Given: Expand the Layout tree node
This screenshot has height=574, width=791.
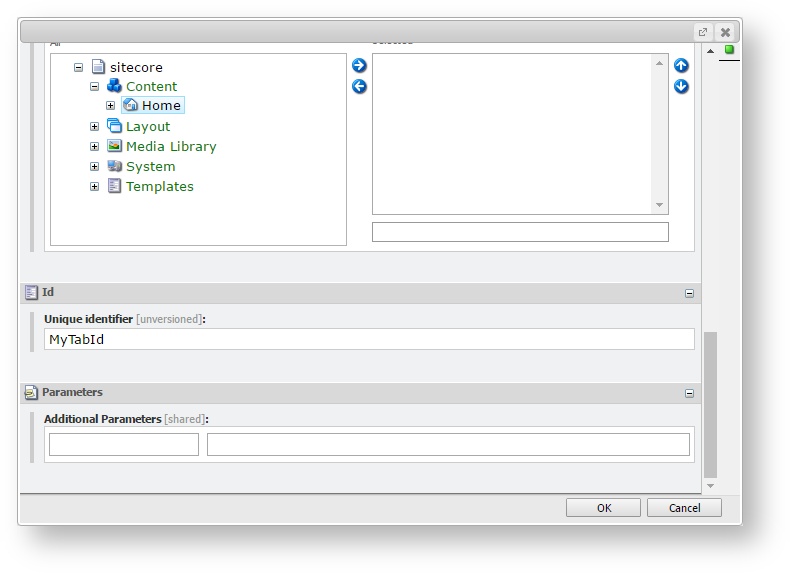Looking at the screenshot, I should coord(94,126).
